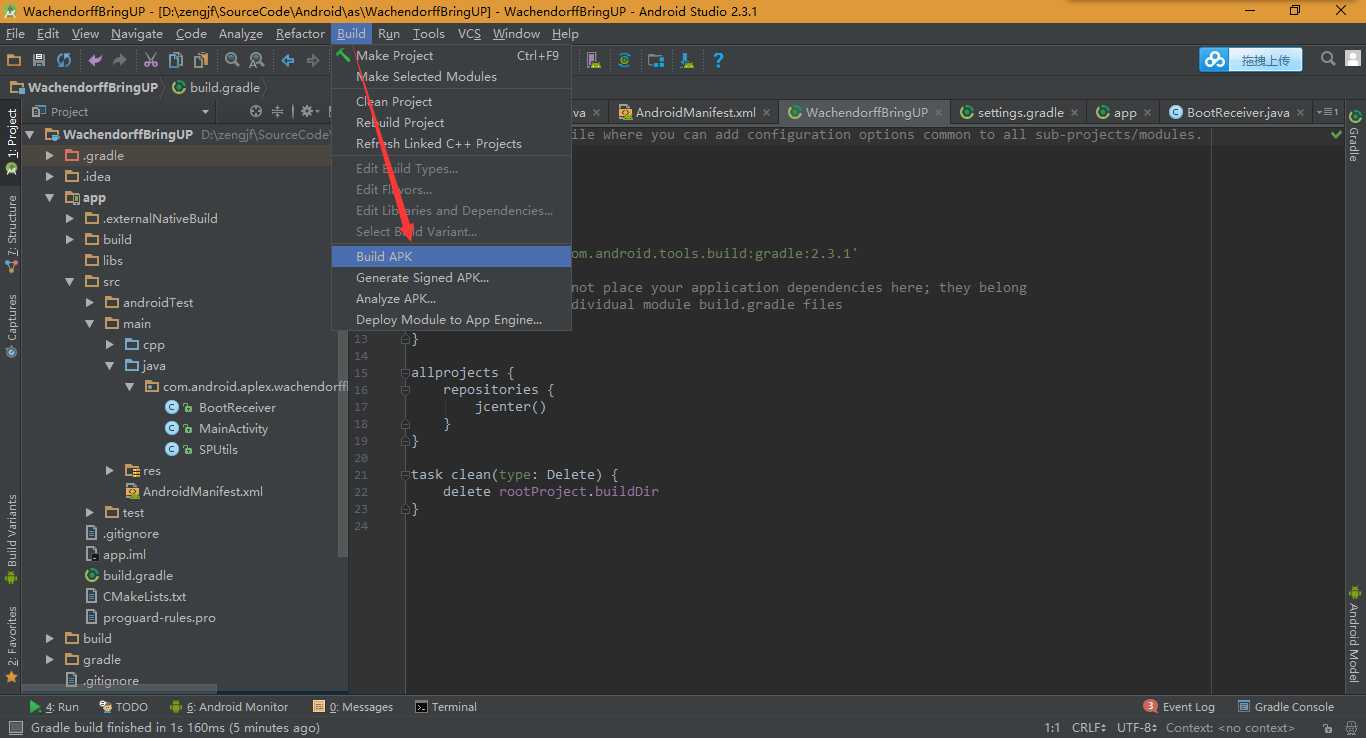The height and width of the screenshot is (738, 1366).
Task: Click the Open folder toolbar icon
Action: point(14,60)
